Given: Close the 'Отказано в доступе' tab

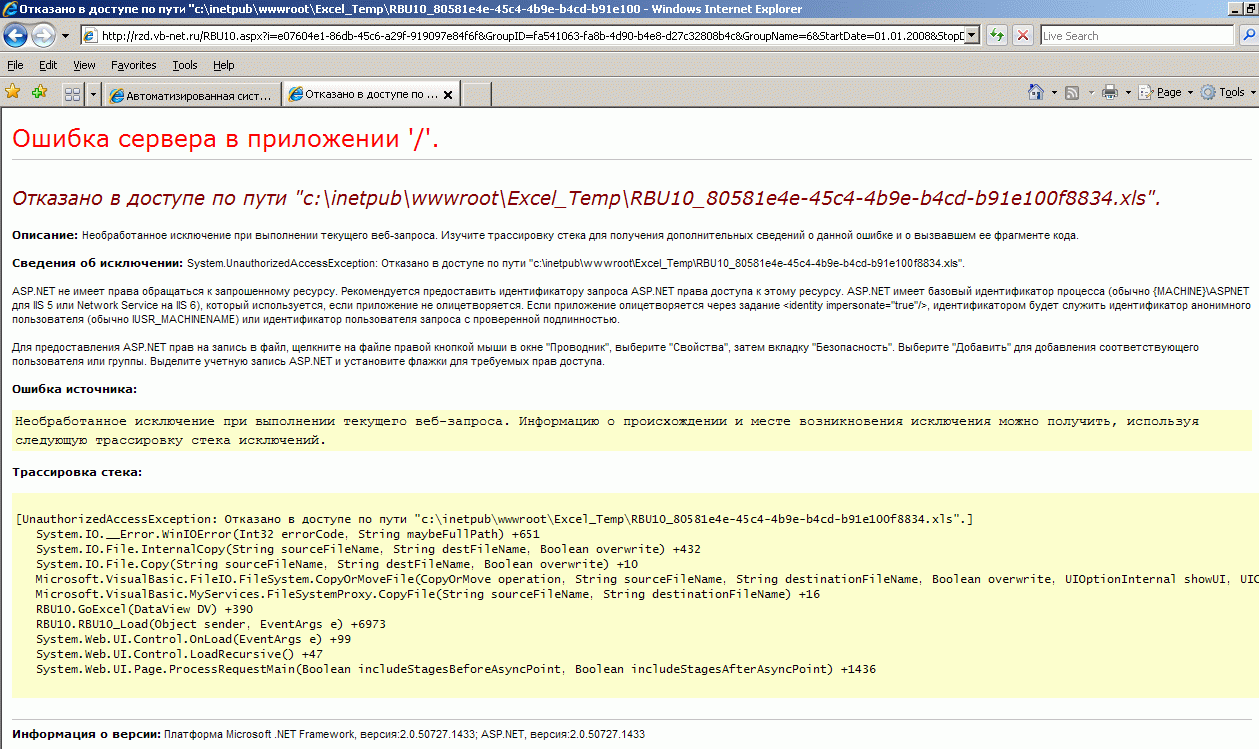Looking at the screenshot, I should [449, 96].
